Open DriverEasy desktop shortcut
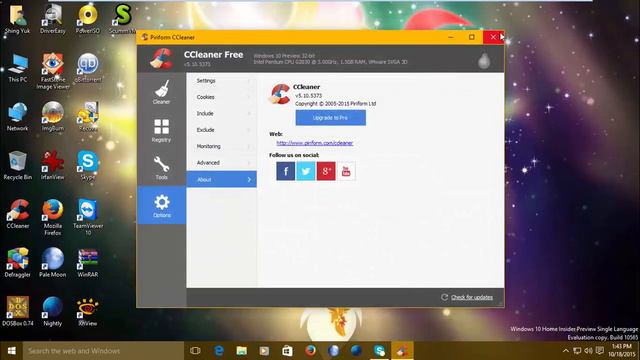Screen dimensions: 640x360 (x=53, y=20)
